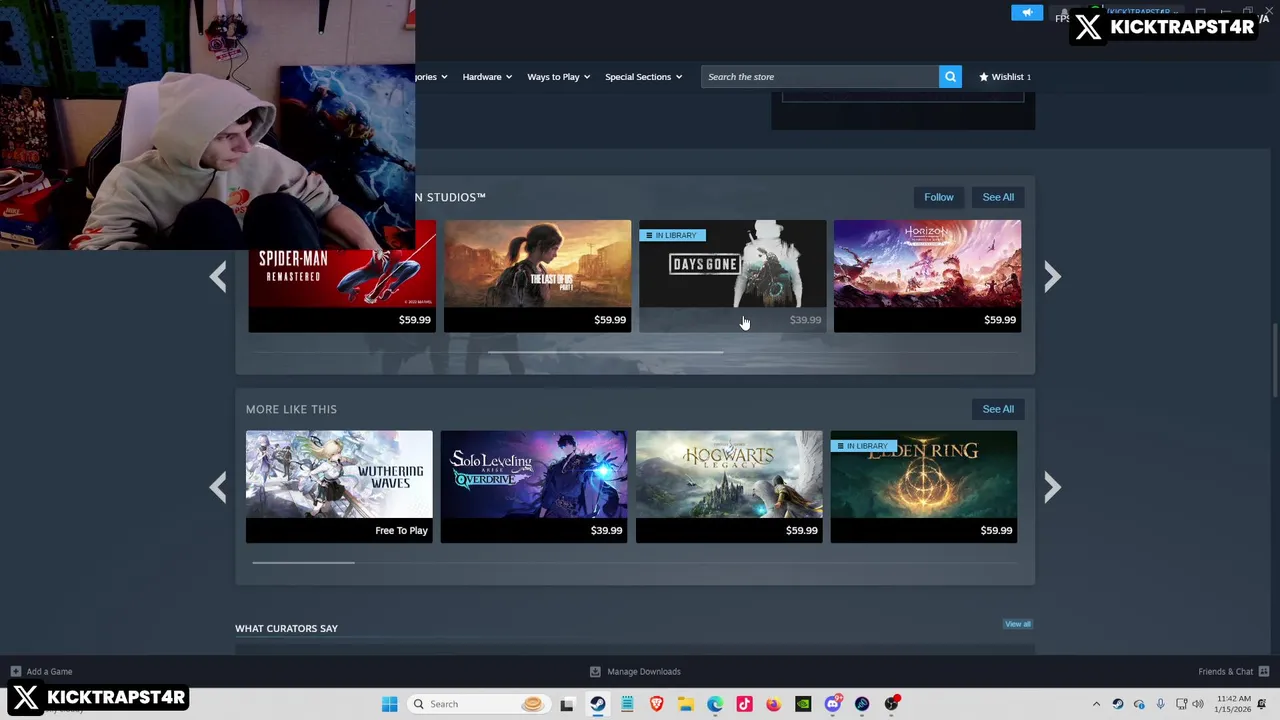Launch Brave browser from the taskbar
The height and width of the screenshot is (720, 1280).
656,704
